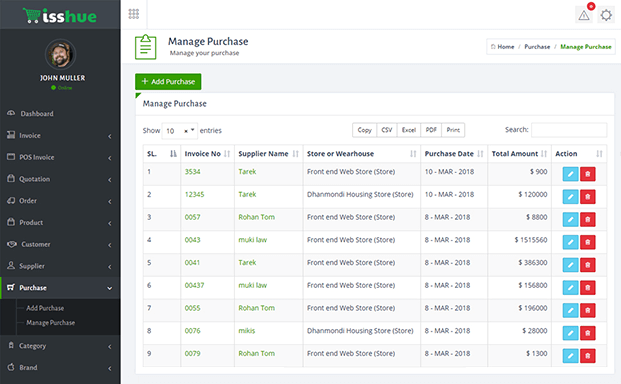Open the alert warning notifications icon
621x384 pixels.
point(584,15)
